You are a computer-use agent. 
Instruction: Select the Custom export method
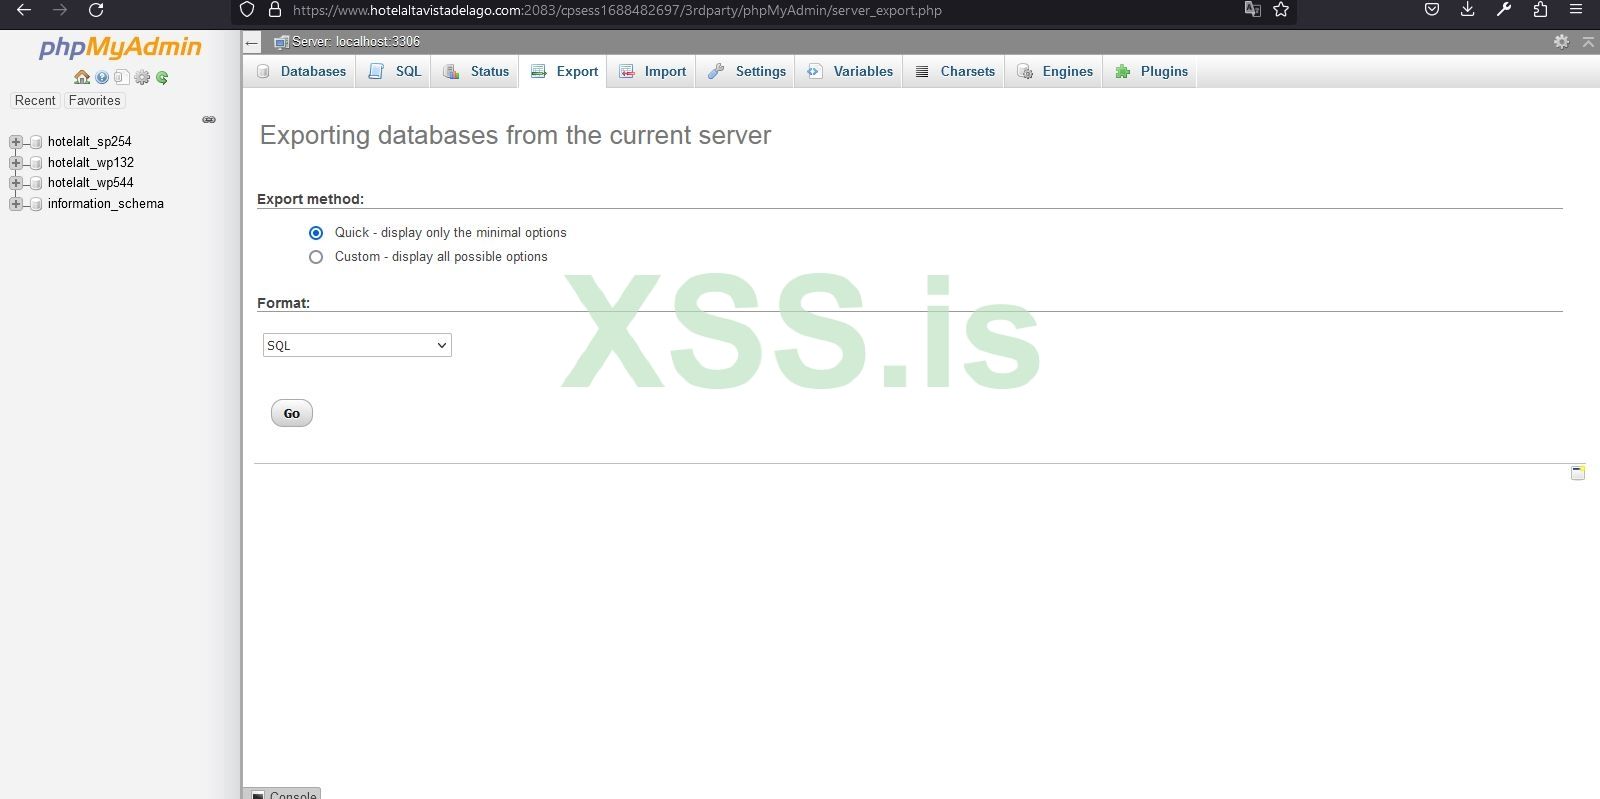tap(316, 257)
